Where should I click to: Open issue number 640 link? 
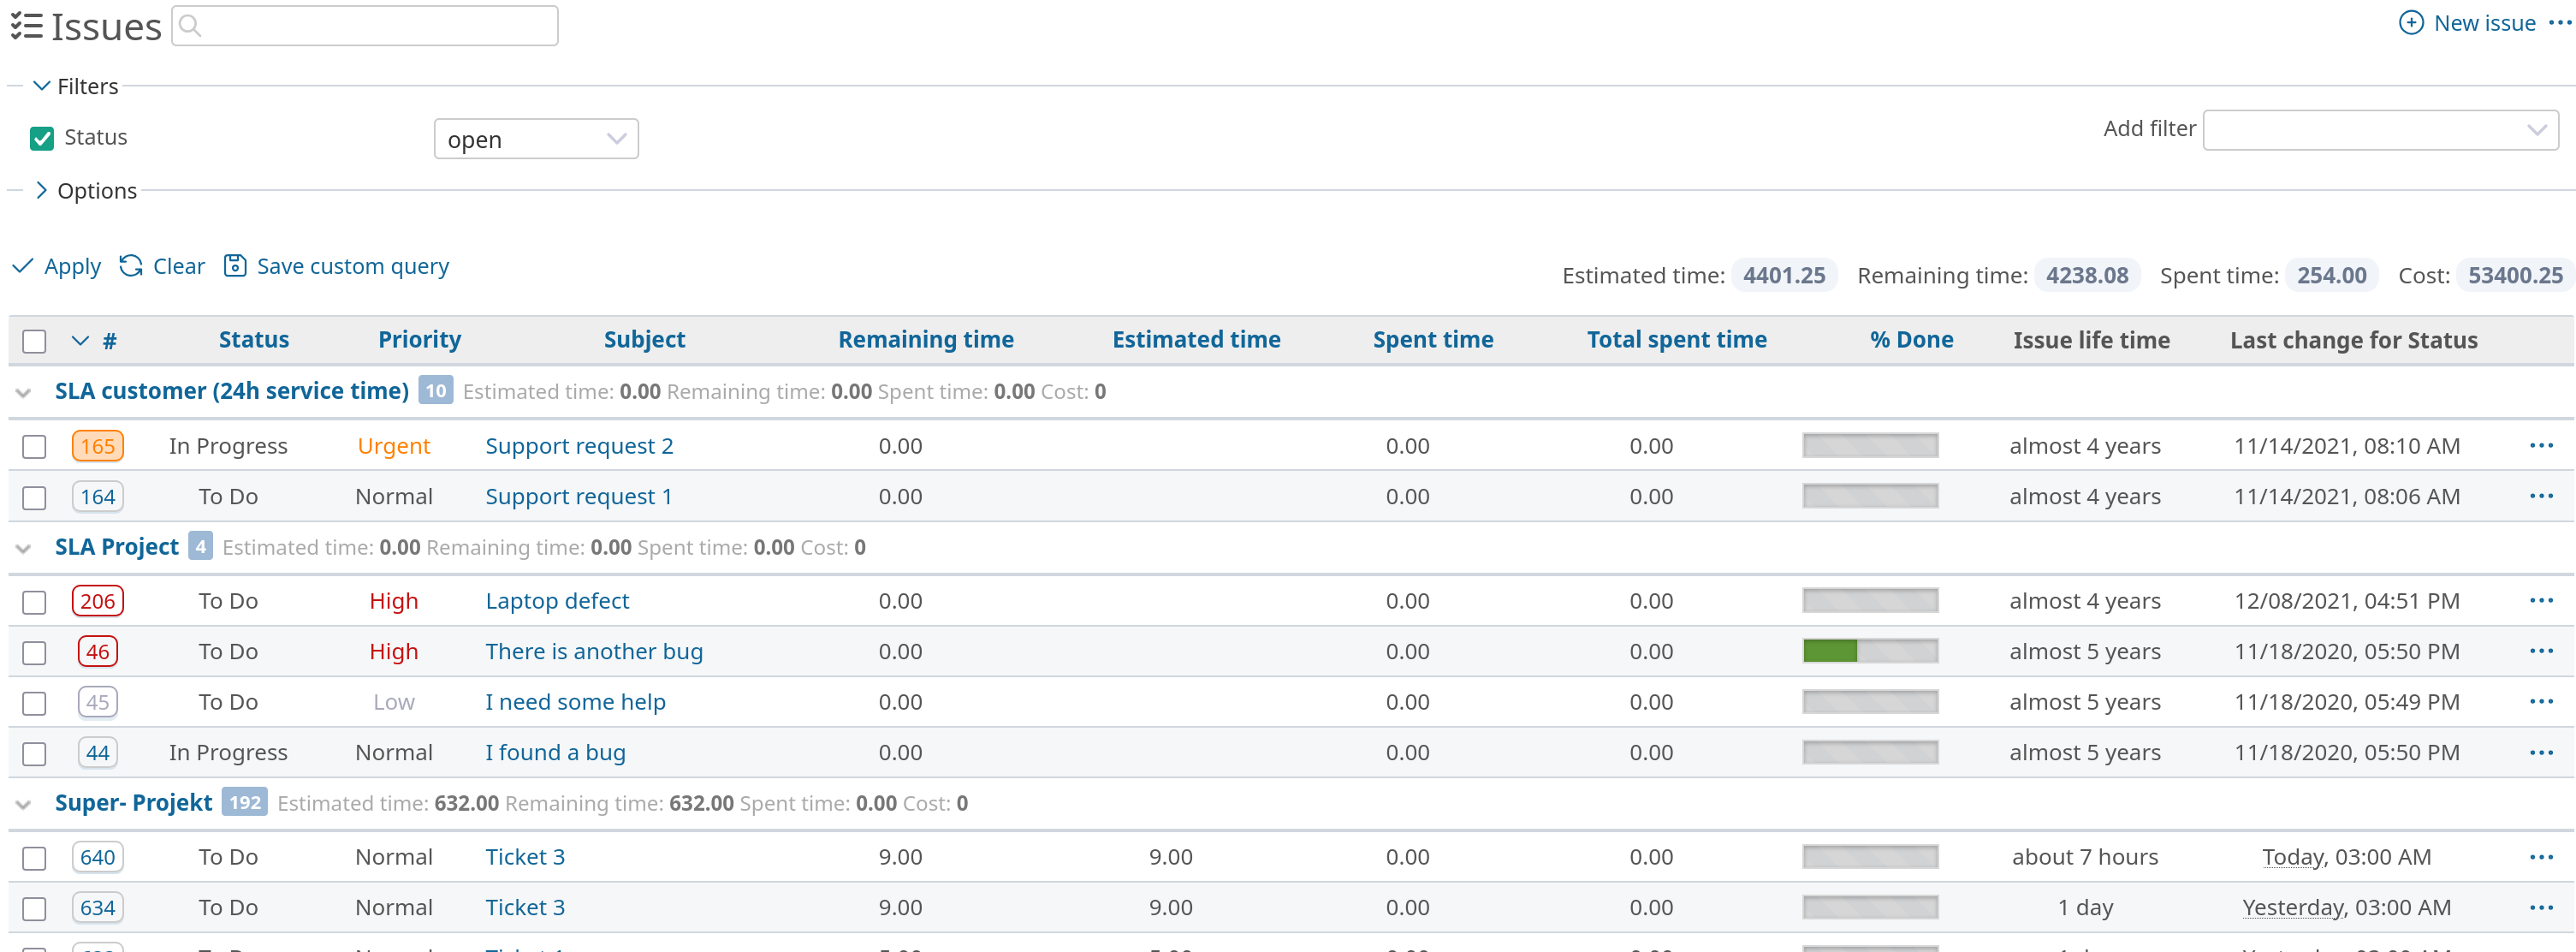click(x=98, y=857)
